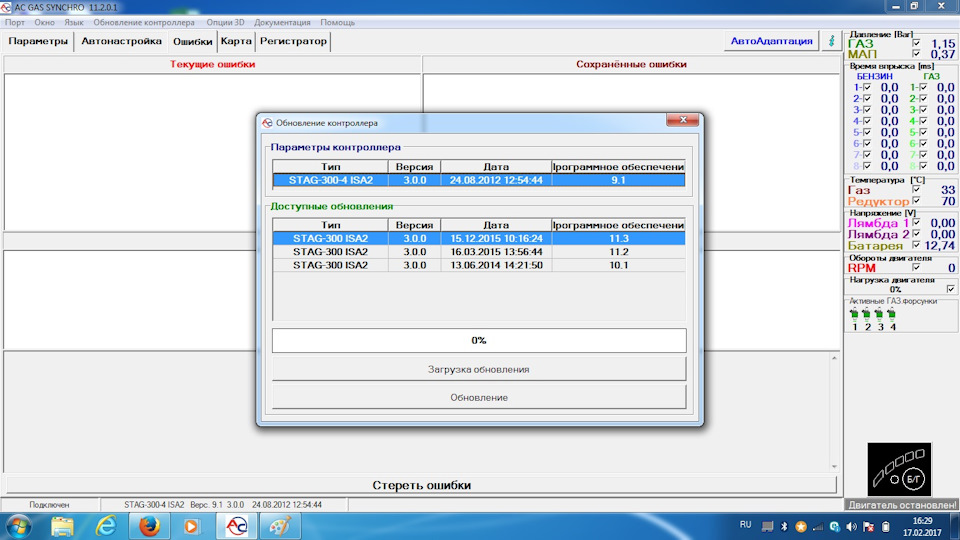Toggle petrol injector 1 checkbox
Image resolution: width=960 pixels, height=540 pixels.
tap(867, 88)
